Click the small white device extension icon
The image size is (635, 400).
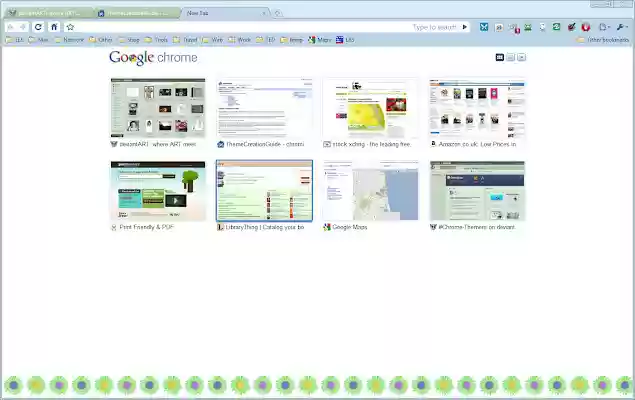point(542,27)
